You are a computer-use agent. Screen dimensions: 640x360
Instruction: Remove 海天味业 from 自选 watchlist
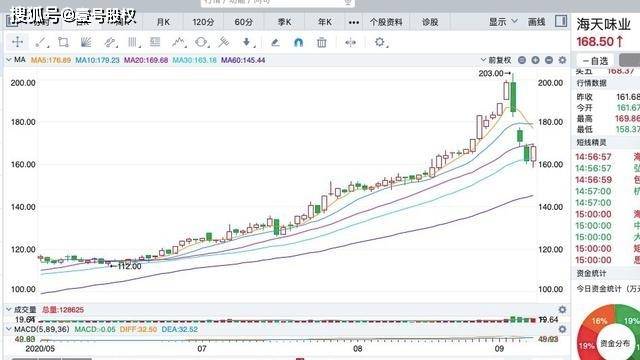595,61
